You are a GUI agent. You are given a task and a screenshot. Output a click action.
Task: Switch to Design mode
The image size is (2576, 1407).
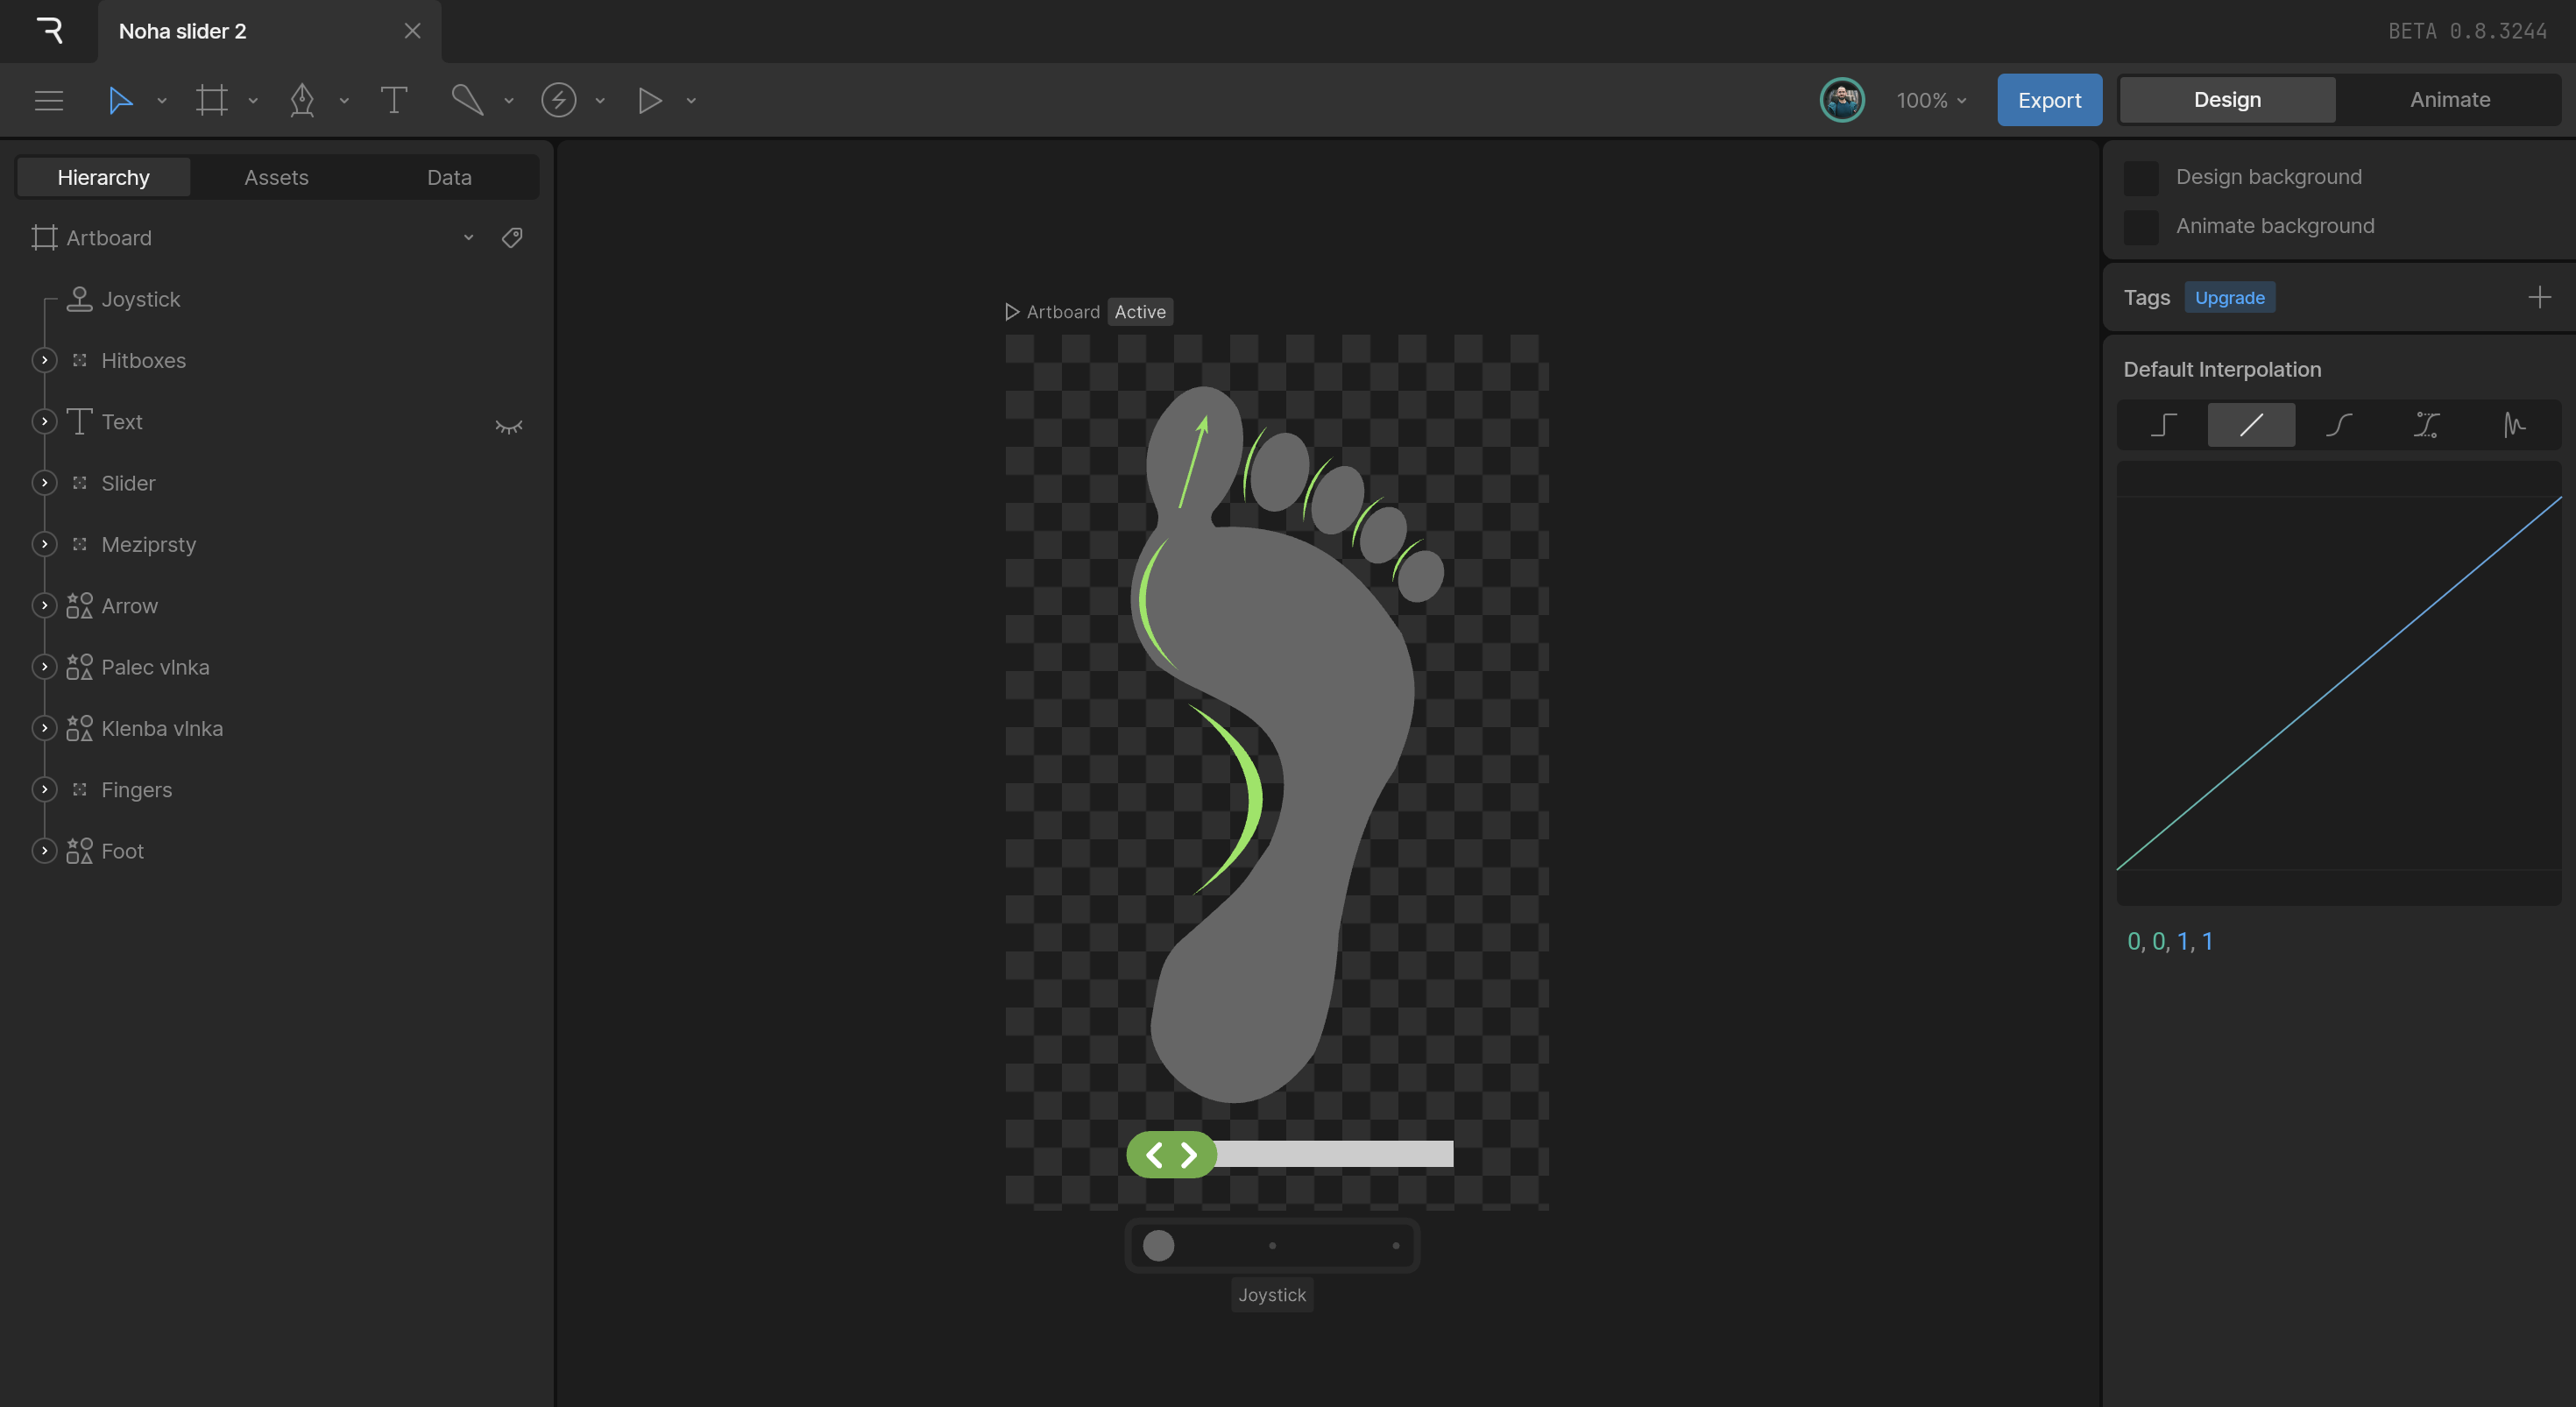[2227, 100]
